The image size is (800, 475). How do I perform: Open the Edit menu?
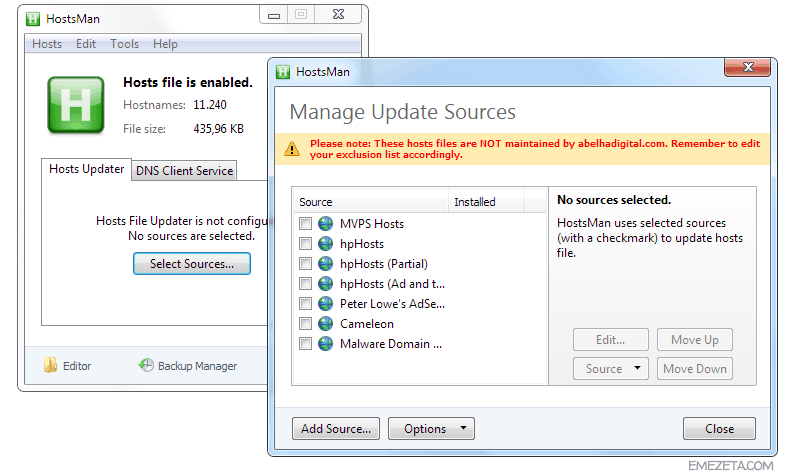(x=86, y=44)
